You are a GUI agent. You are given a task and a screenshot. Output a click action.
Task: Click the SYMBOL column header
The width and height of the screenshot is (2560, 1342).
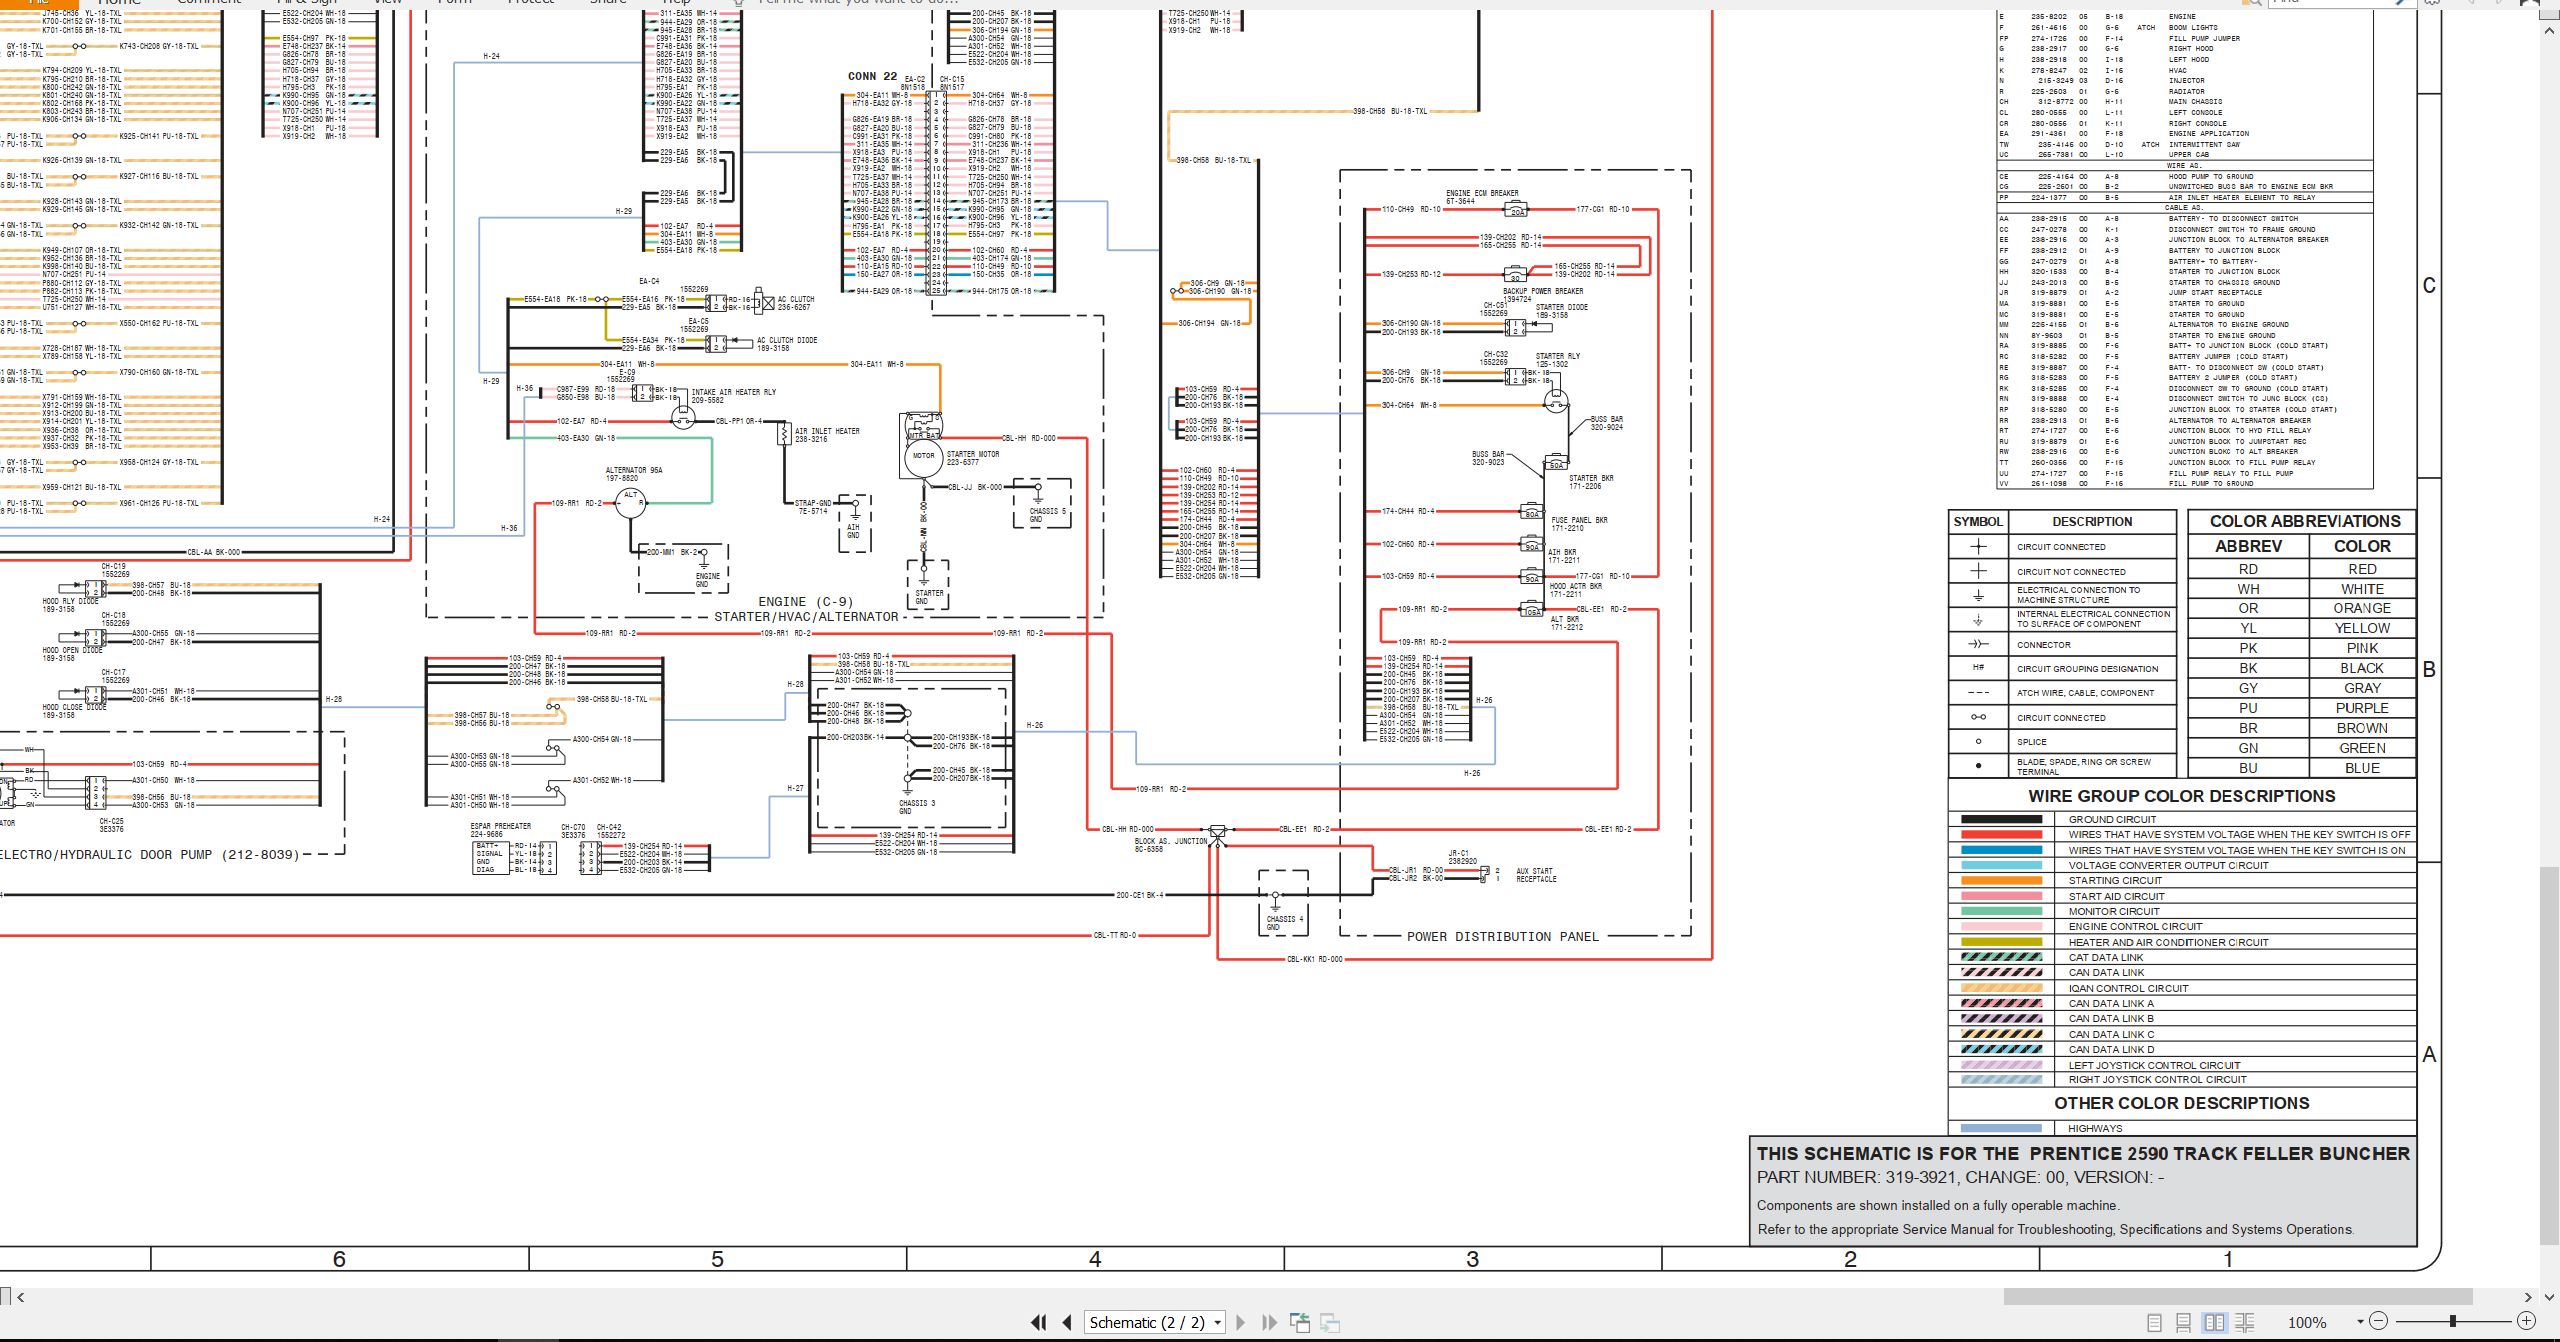[x=1977, y=521]
